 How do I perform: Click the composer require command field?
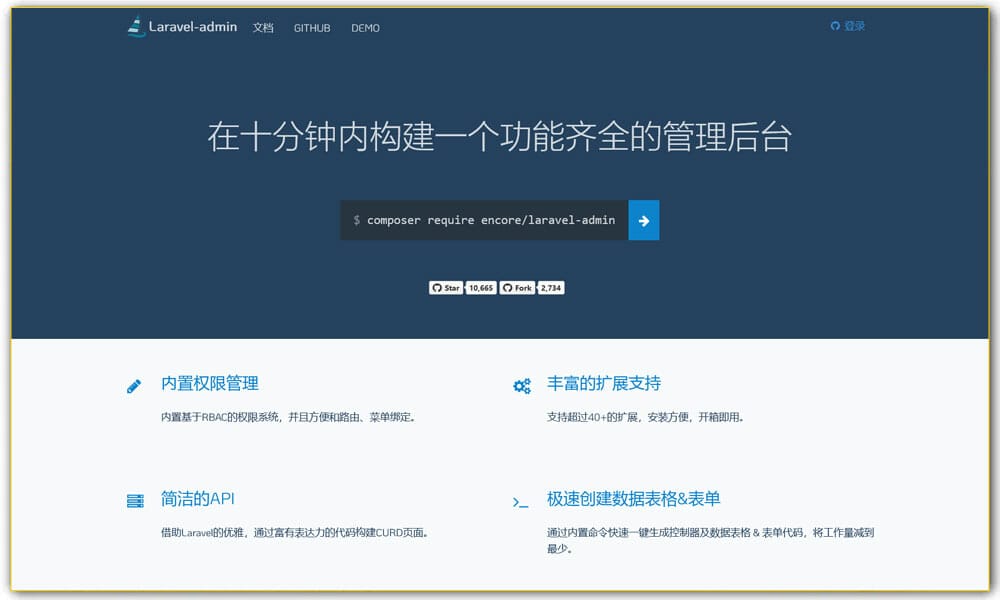[x=485, y=220]
